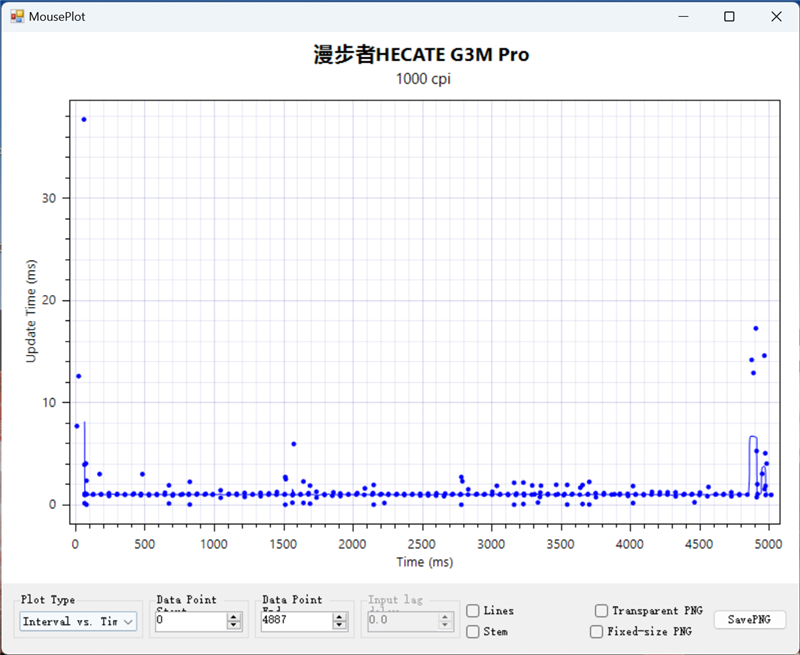This screenshot has height=655, width=800.
Task: Click the x-axis tick label 5000
Action: pyautogui.click(x=768, y=544)
